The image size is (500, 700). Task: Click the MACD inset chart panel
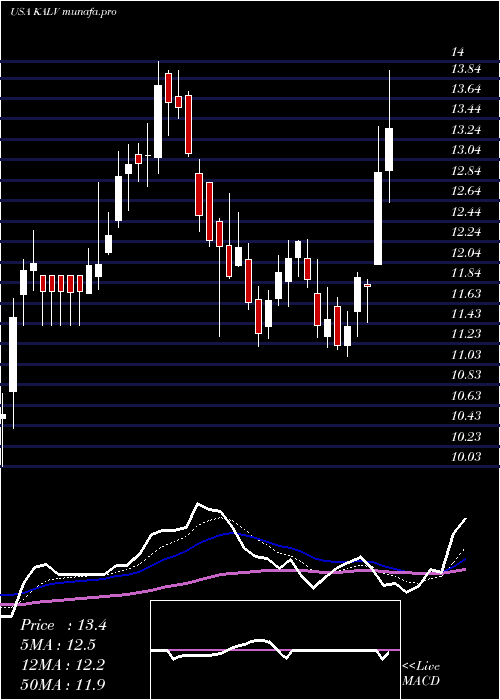[275, 650]
